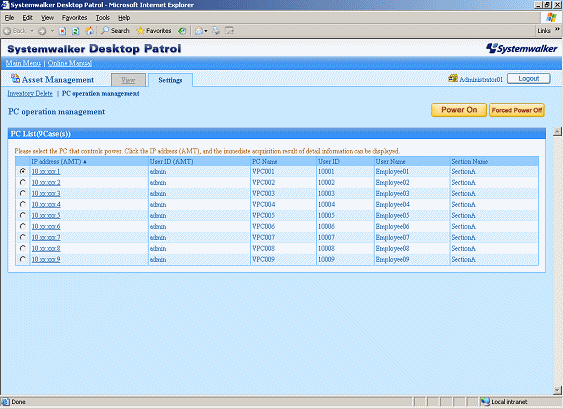Open the Online Manual link
563x409 pixels.
pos(70,63)
